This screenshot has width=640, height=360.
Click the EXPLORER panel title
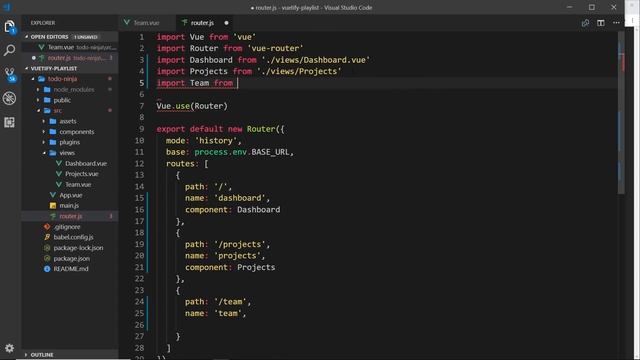pos(43,23)
